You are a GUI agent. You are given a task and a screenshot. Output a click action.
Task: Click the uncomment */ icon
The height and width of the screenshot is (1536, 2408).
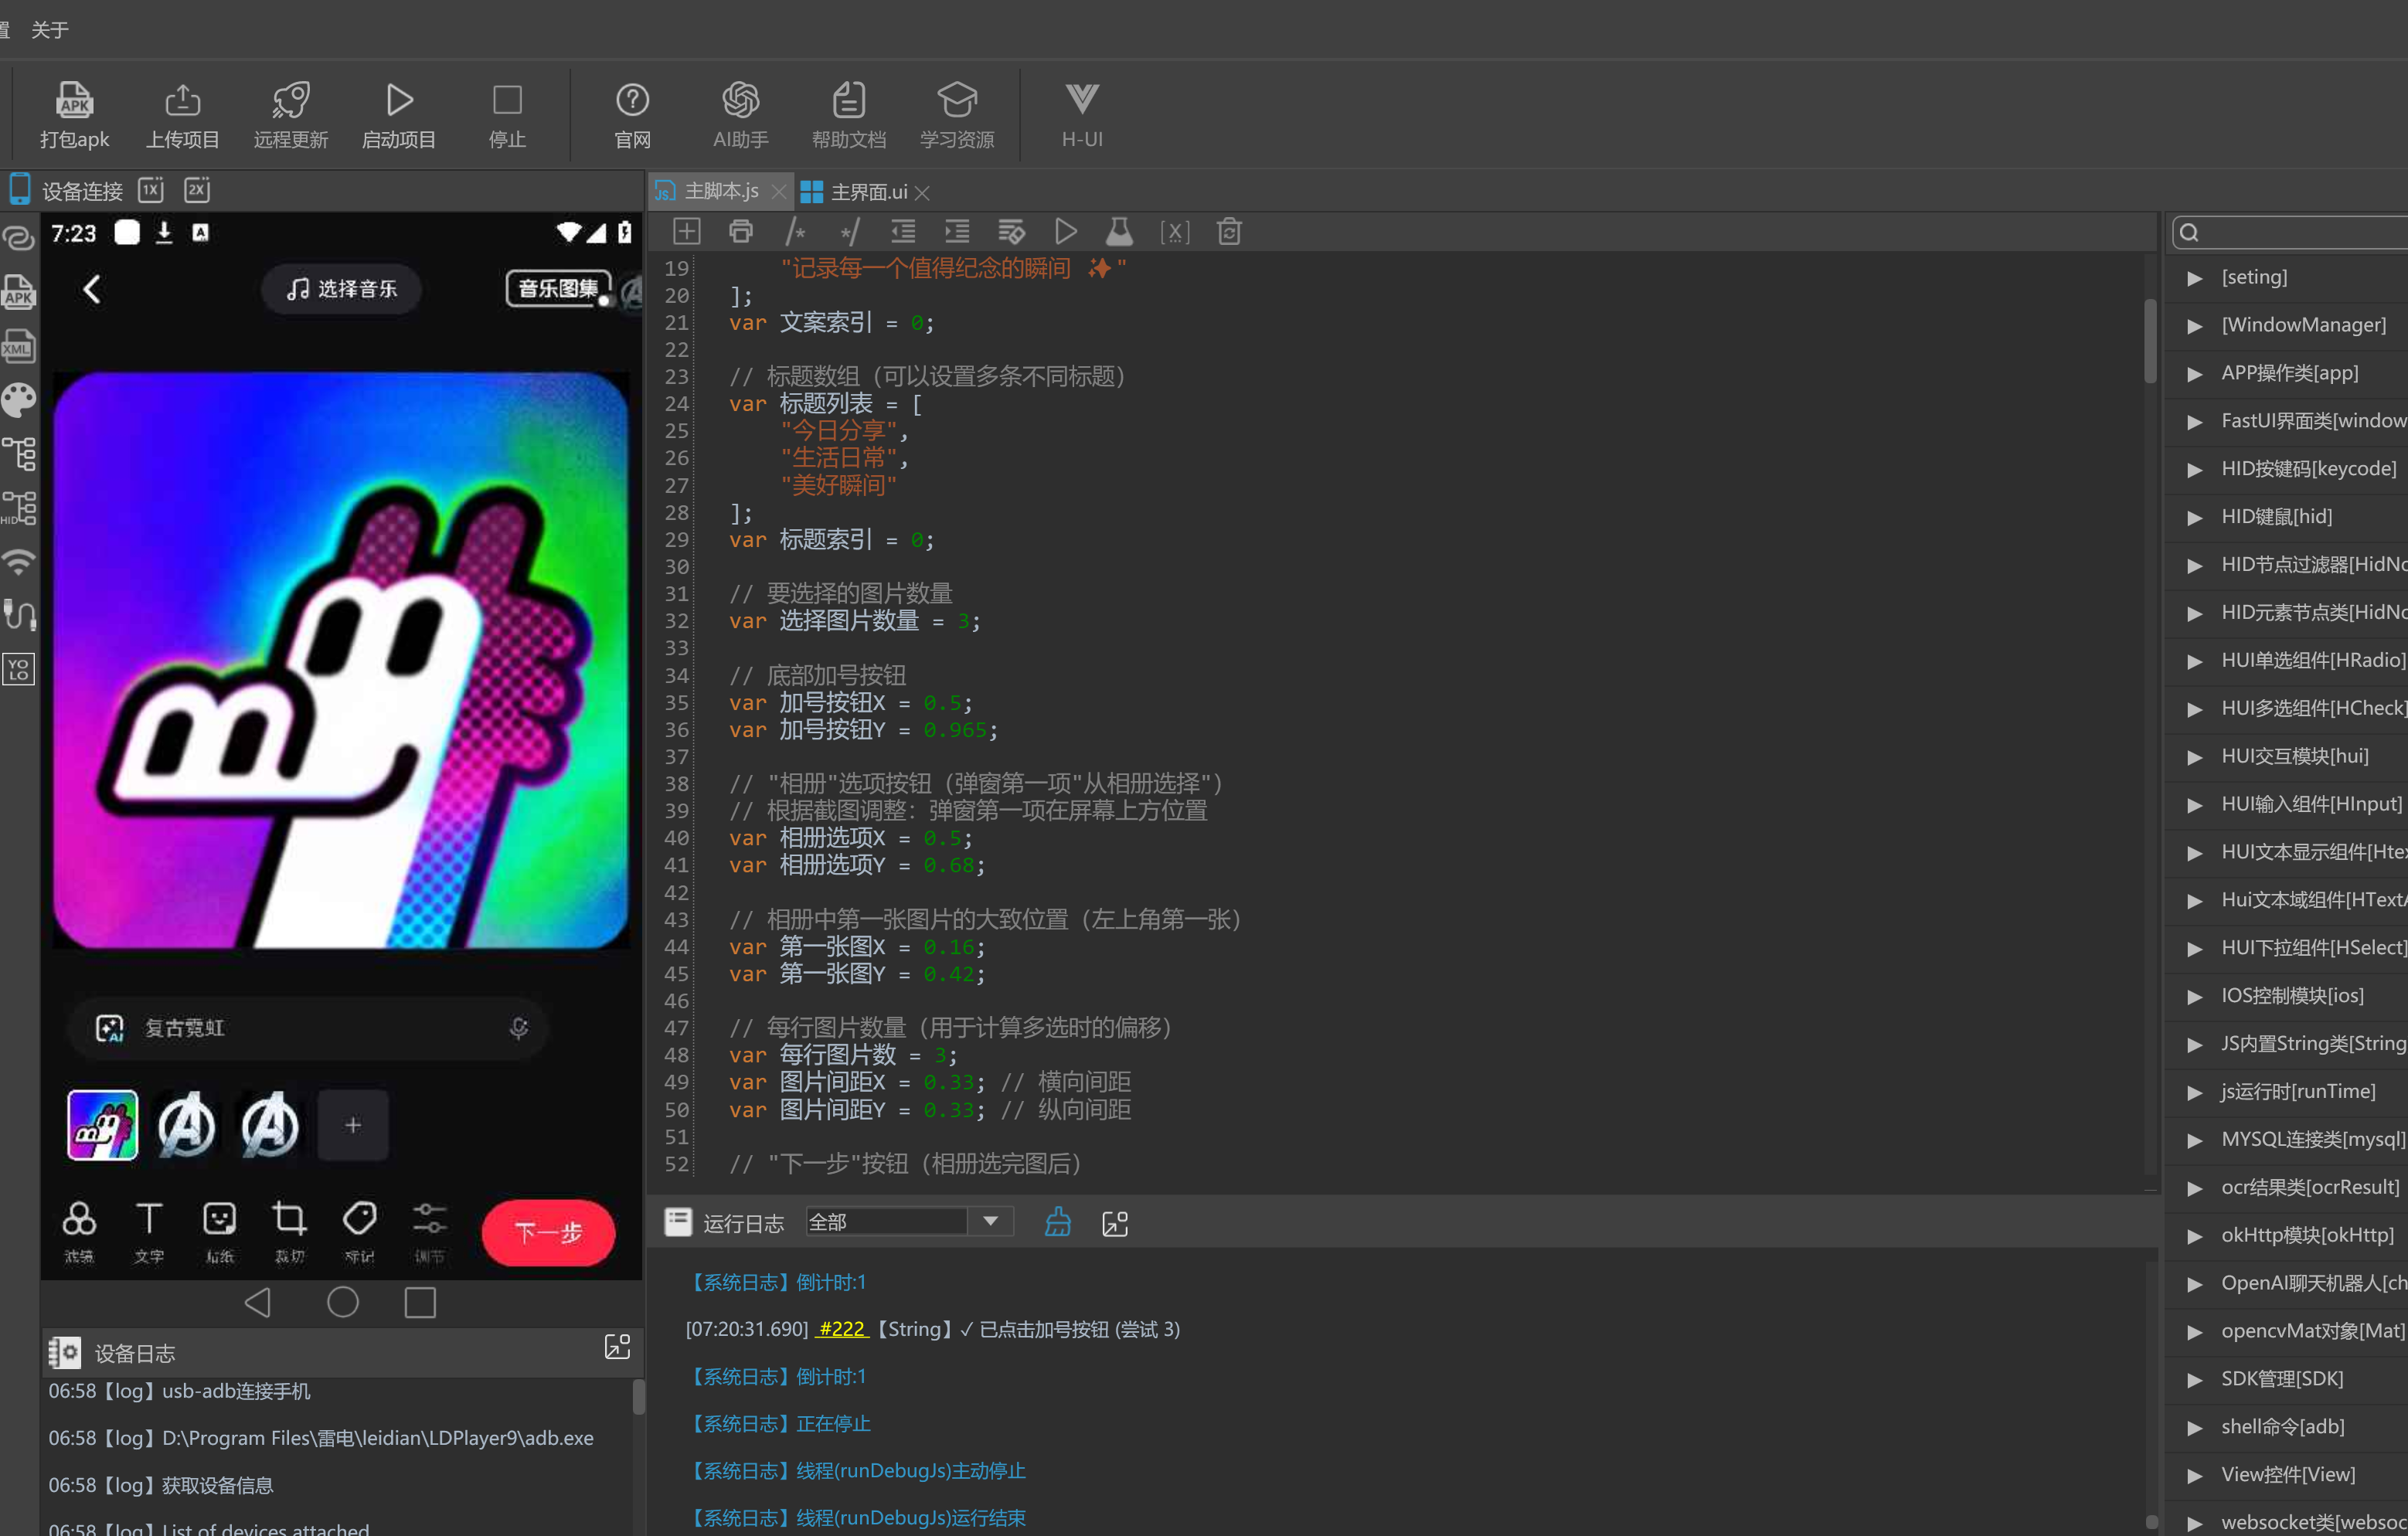coord(849,232)
